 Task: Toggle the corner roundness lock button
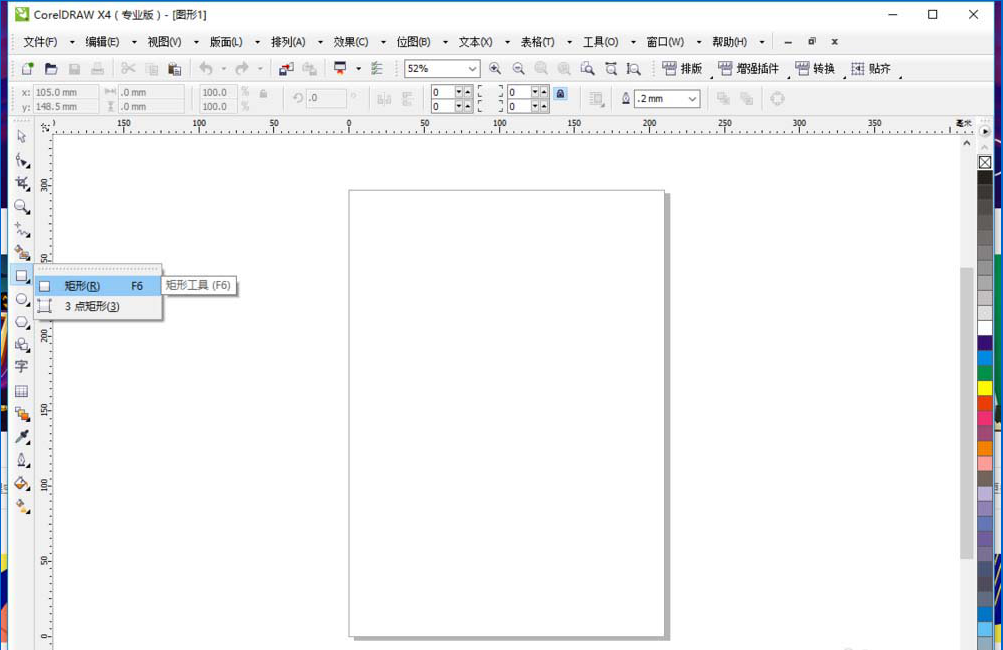tap(560, 94)
